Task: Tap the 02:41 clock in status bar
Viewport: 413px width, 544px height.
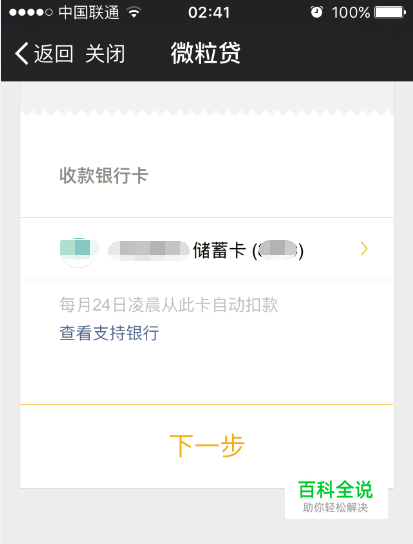Action: coord(209,13)
